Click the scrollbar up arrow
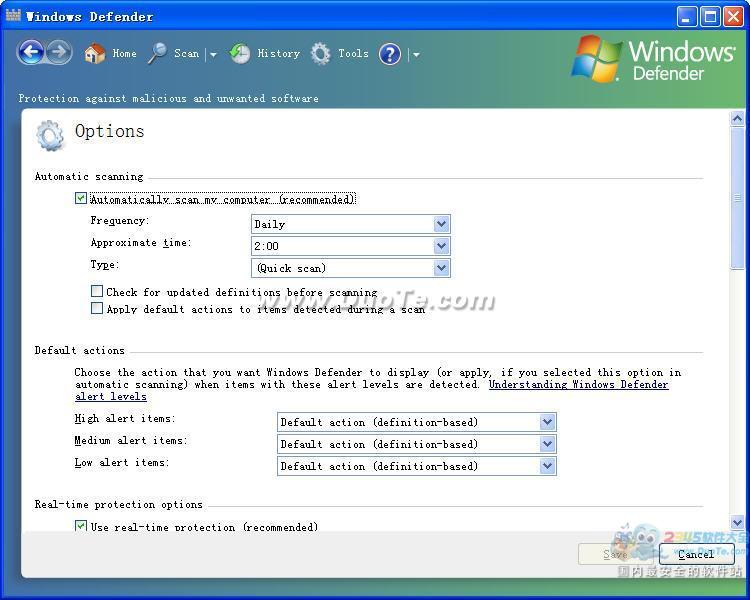Screen dimensions: 750x600 click(x=737, y=118)
